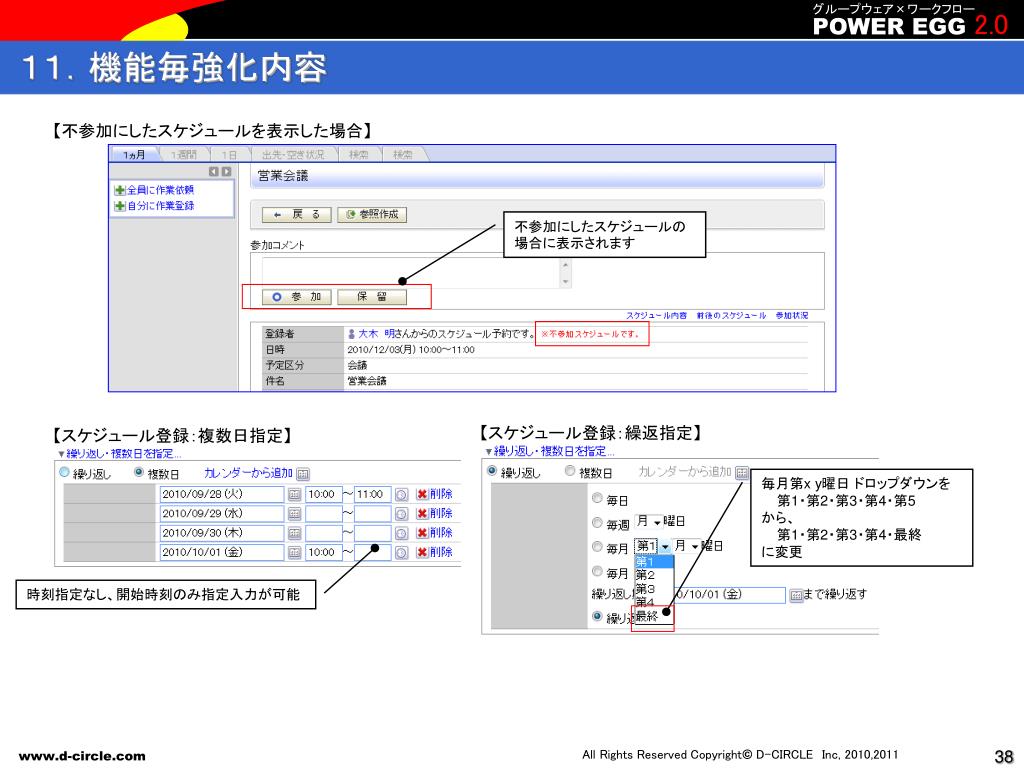Jump to スケジュール内容 link
The height and width of the screenshot is (768, 1024).
[x=656, y=315]
